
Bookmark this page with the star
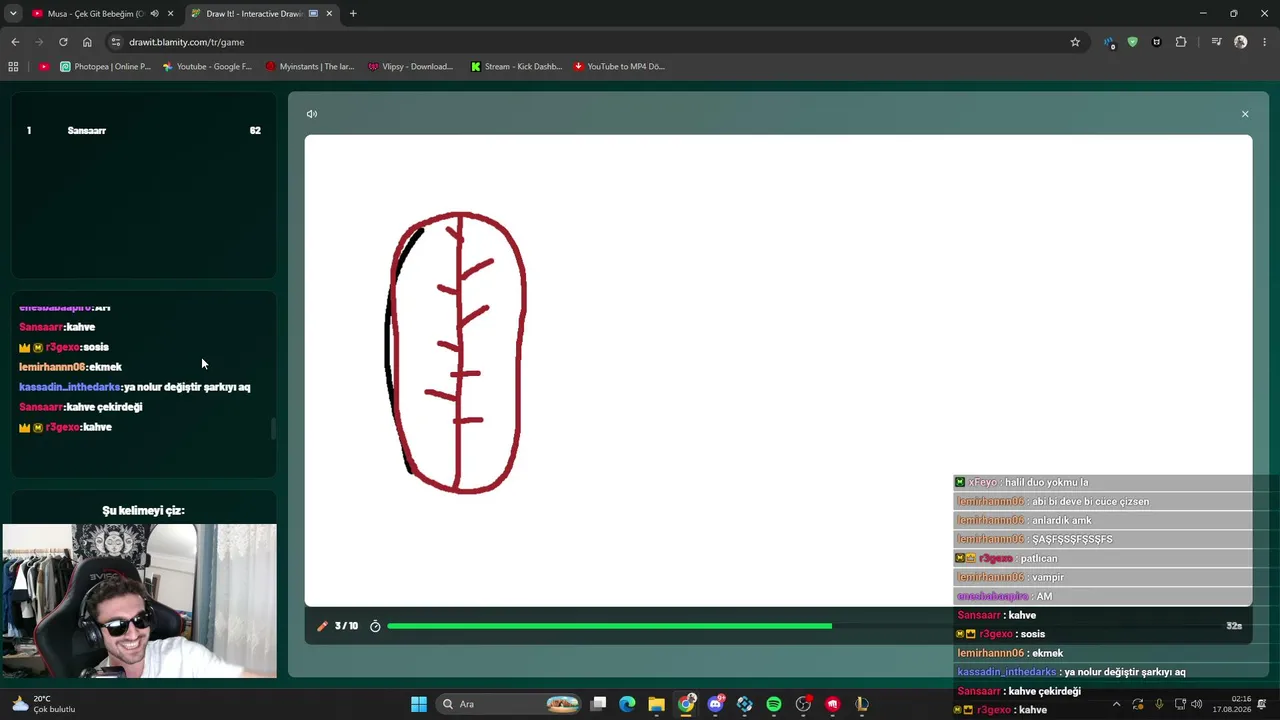[x=1075, y=42]
